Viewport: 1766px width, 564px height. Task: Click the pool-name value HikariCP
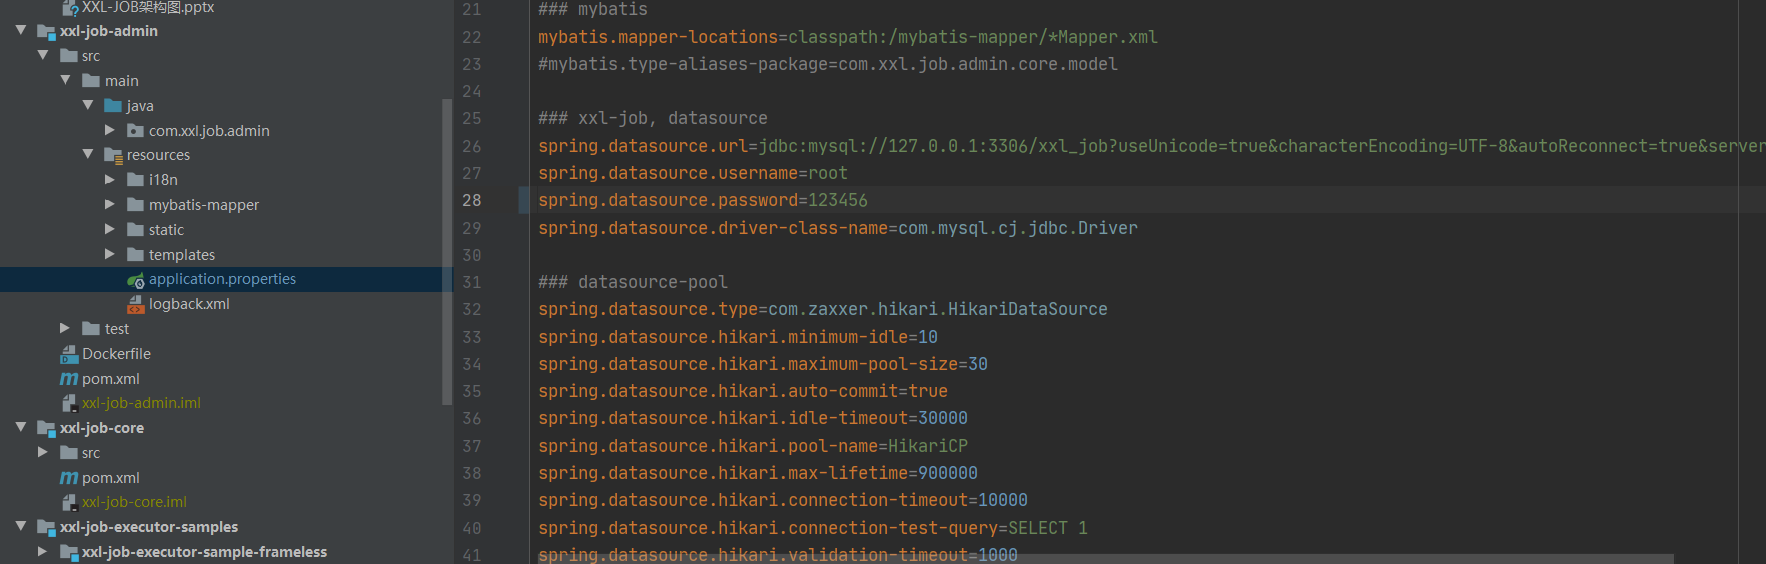click(x=928, y=446)
